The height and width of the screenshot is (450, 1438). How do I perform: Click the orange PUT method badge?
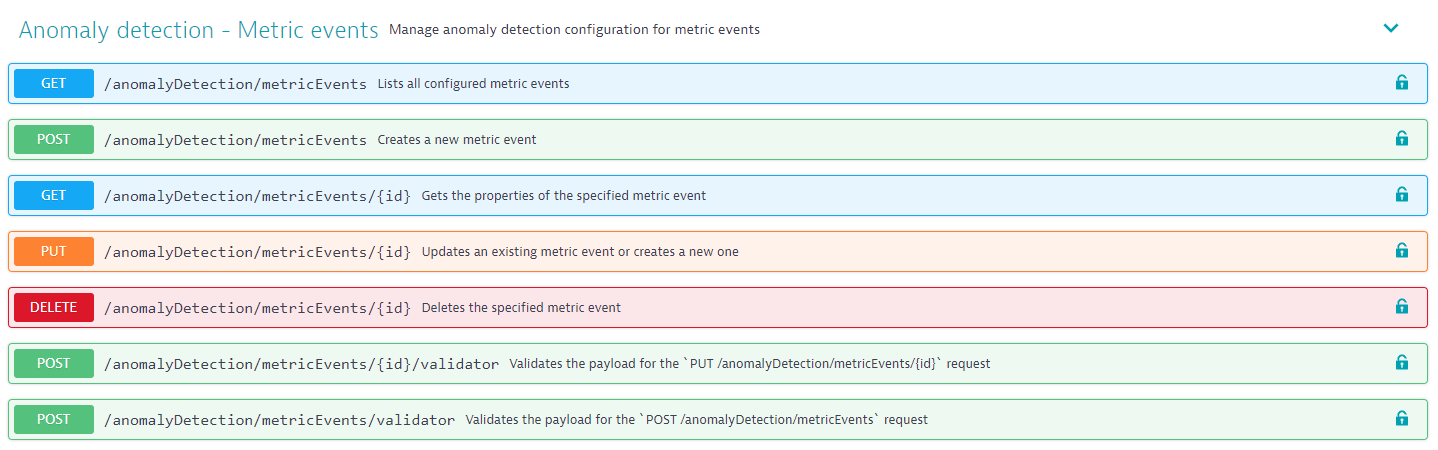pos(54,251)
